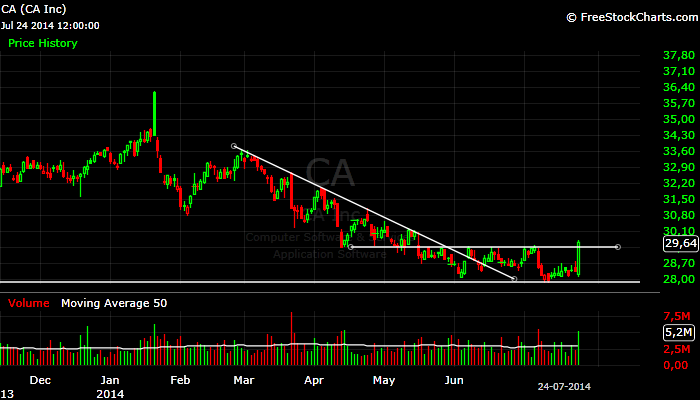Click the Jun month label on time axis
The height and width of the screenshot is (400, 700).
coord(454,380)
